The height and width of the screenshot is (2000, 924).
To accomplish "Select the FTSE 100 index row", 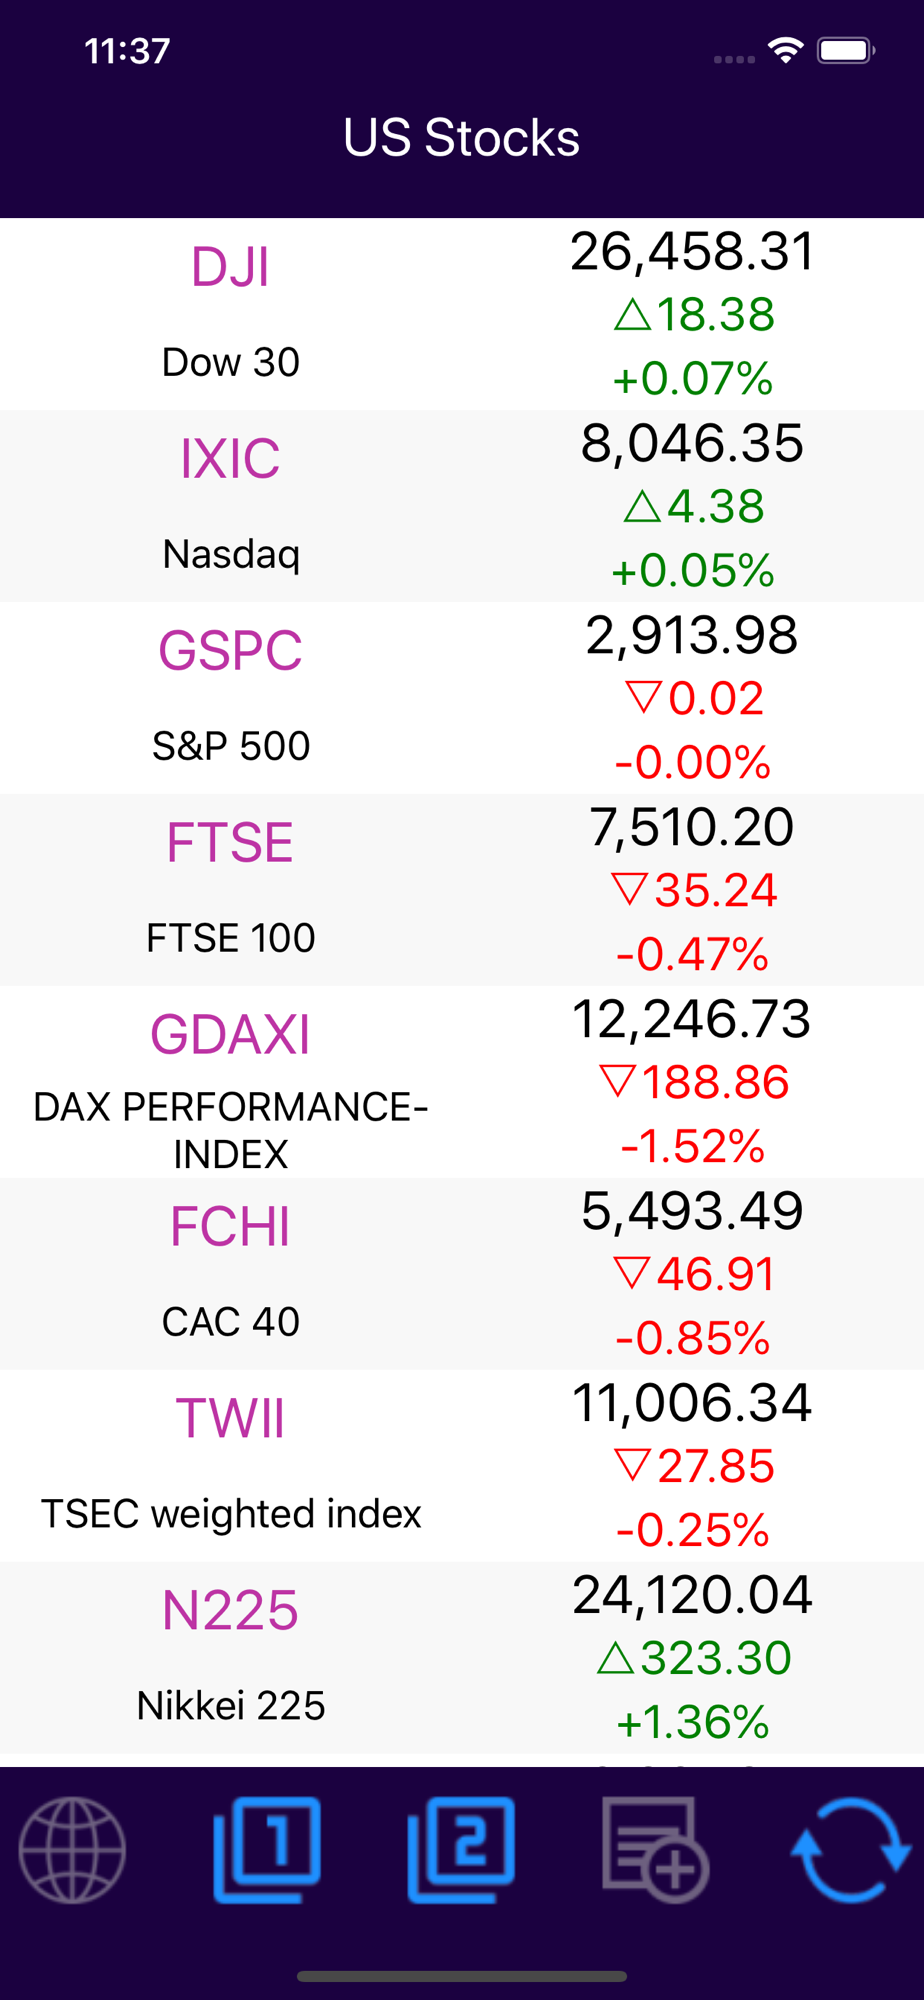I will point(462,890).
